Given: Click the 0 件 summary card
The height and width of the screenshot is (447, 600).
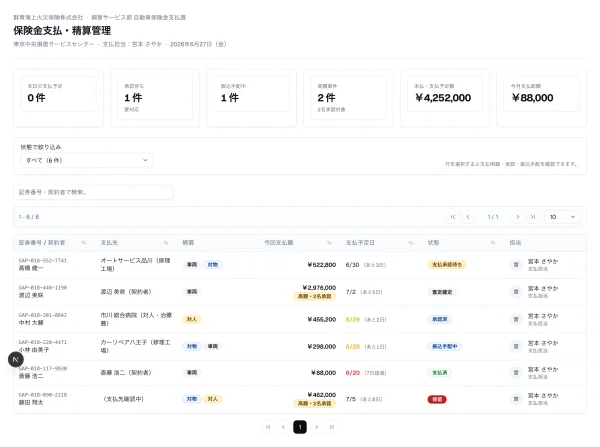Looking at the screenshot, I should tap(59, 98).
